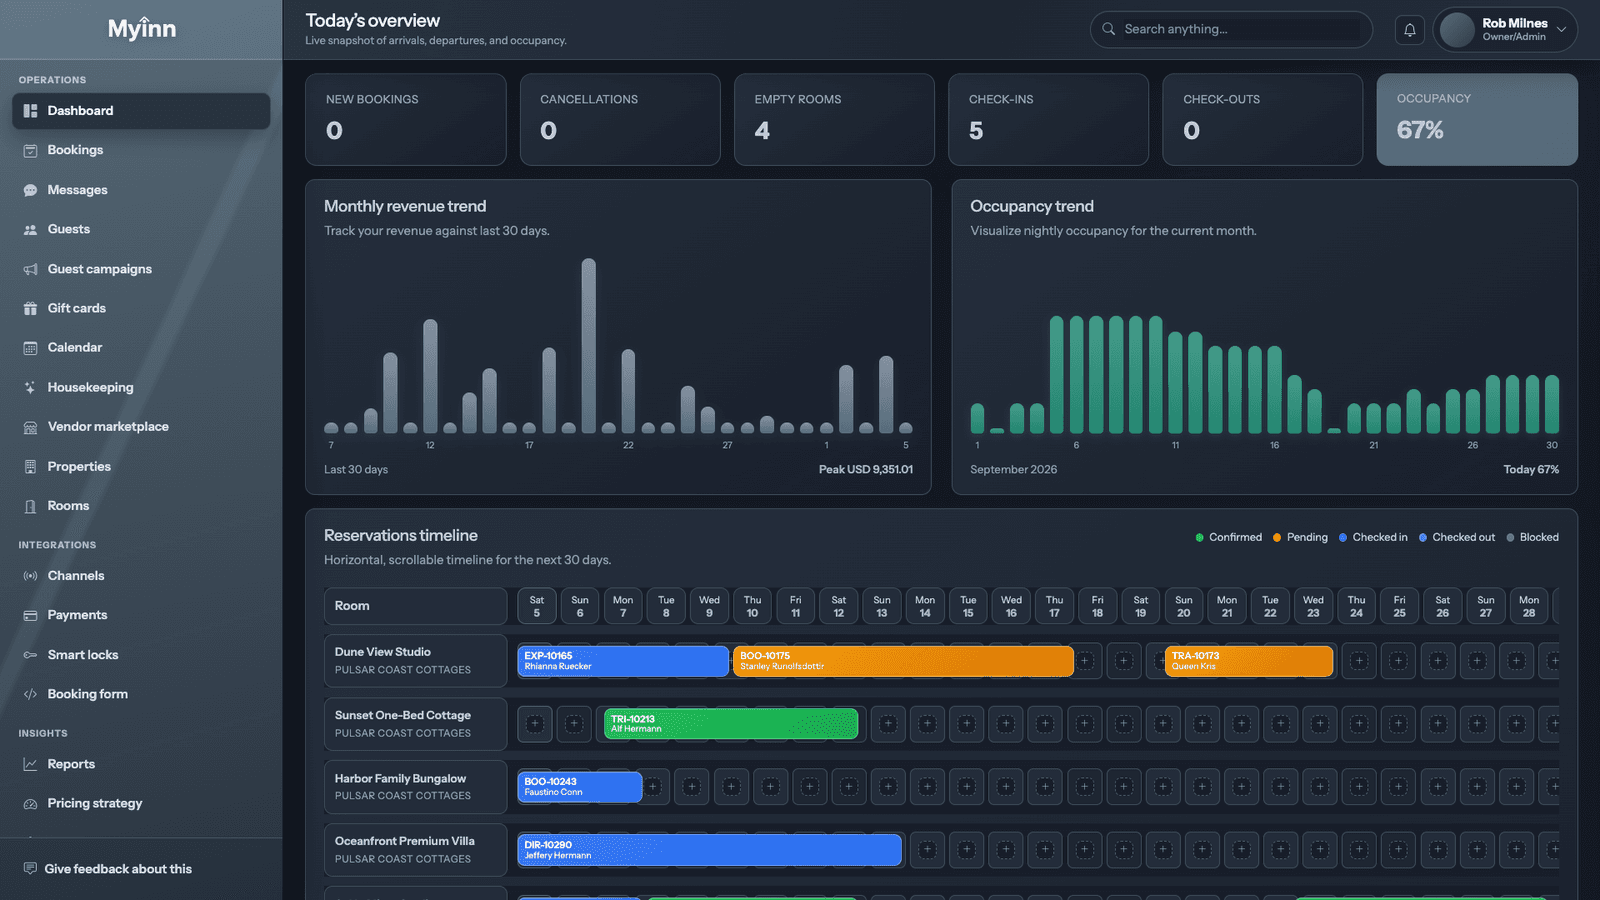This screenshot has height=900, width=1600.
Task: Click the Channels broadcast icon
Action: point(30,576)
